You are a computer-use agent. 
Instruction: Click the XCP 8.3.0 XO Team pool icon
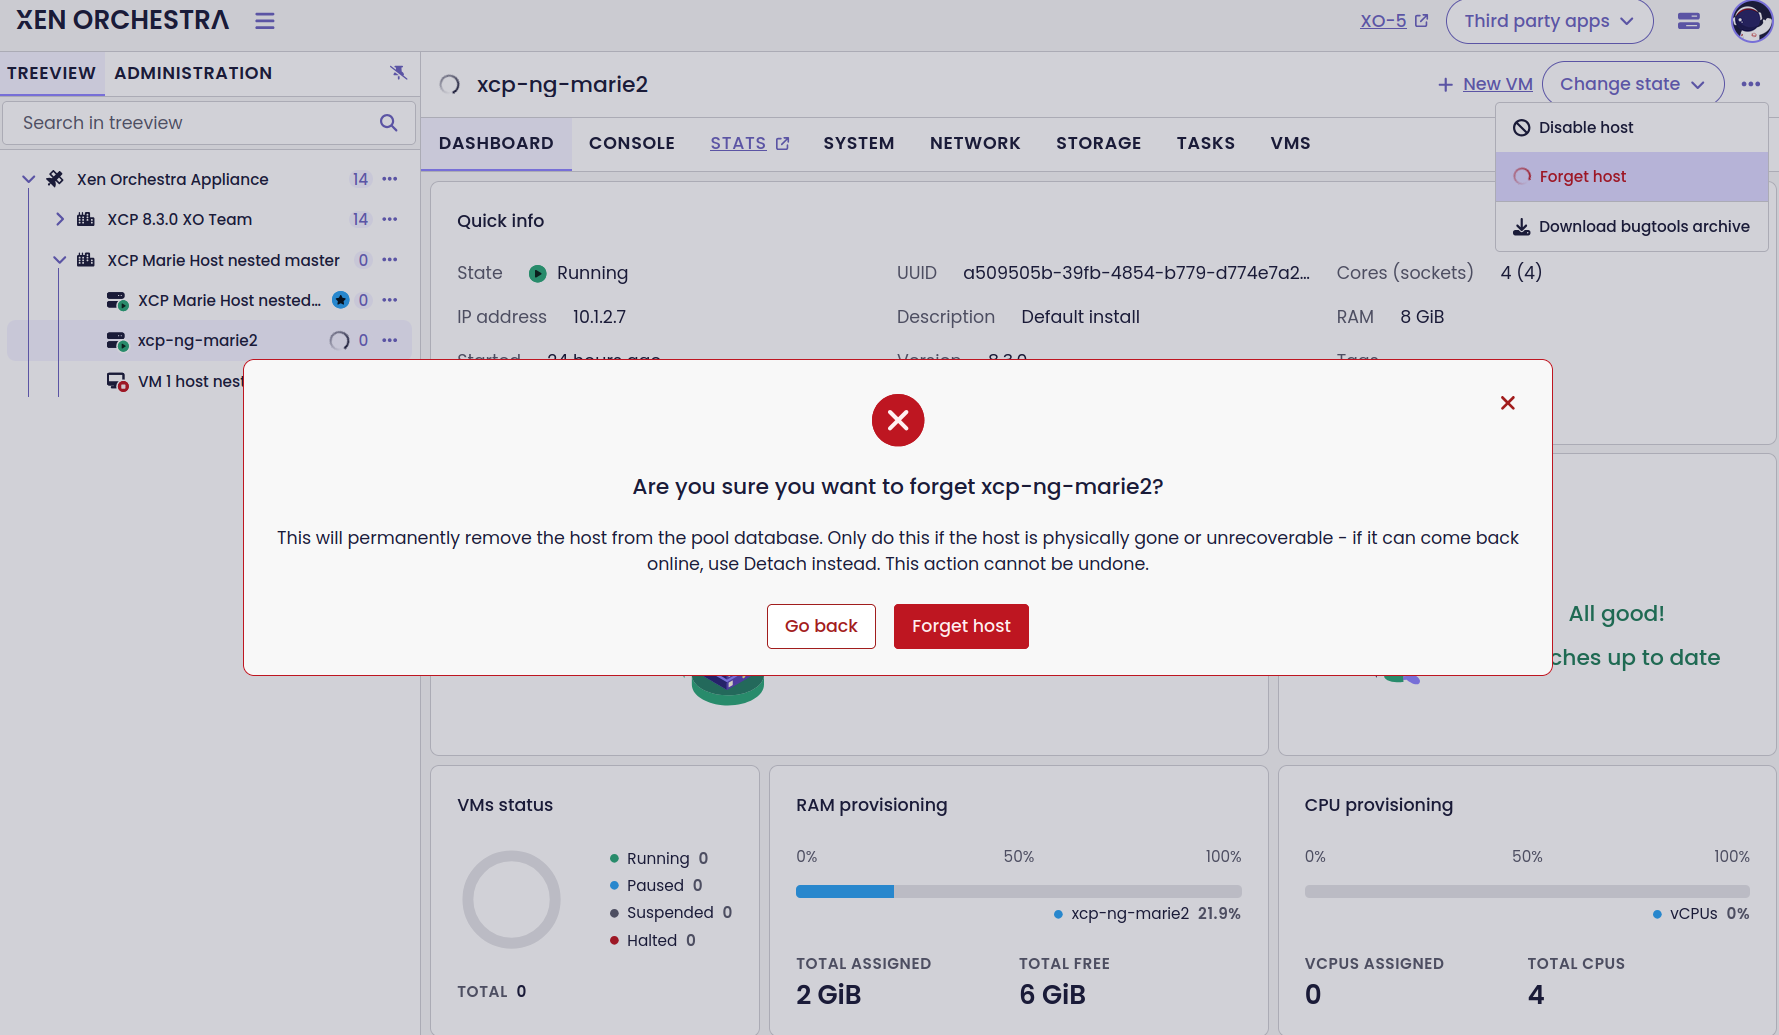pyautogui.click(x=86, y=219)
